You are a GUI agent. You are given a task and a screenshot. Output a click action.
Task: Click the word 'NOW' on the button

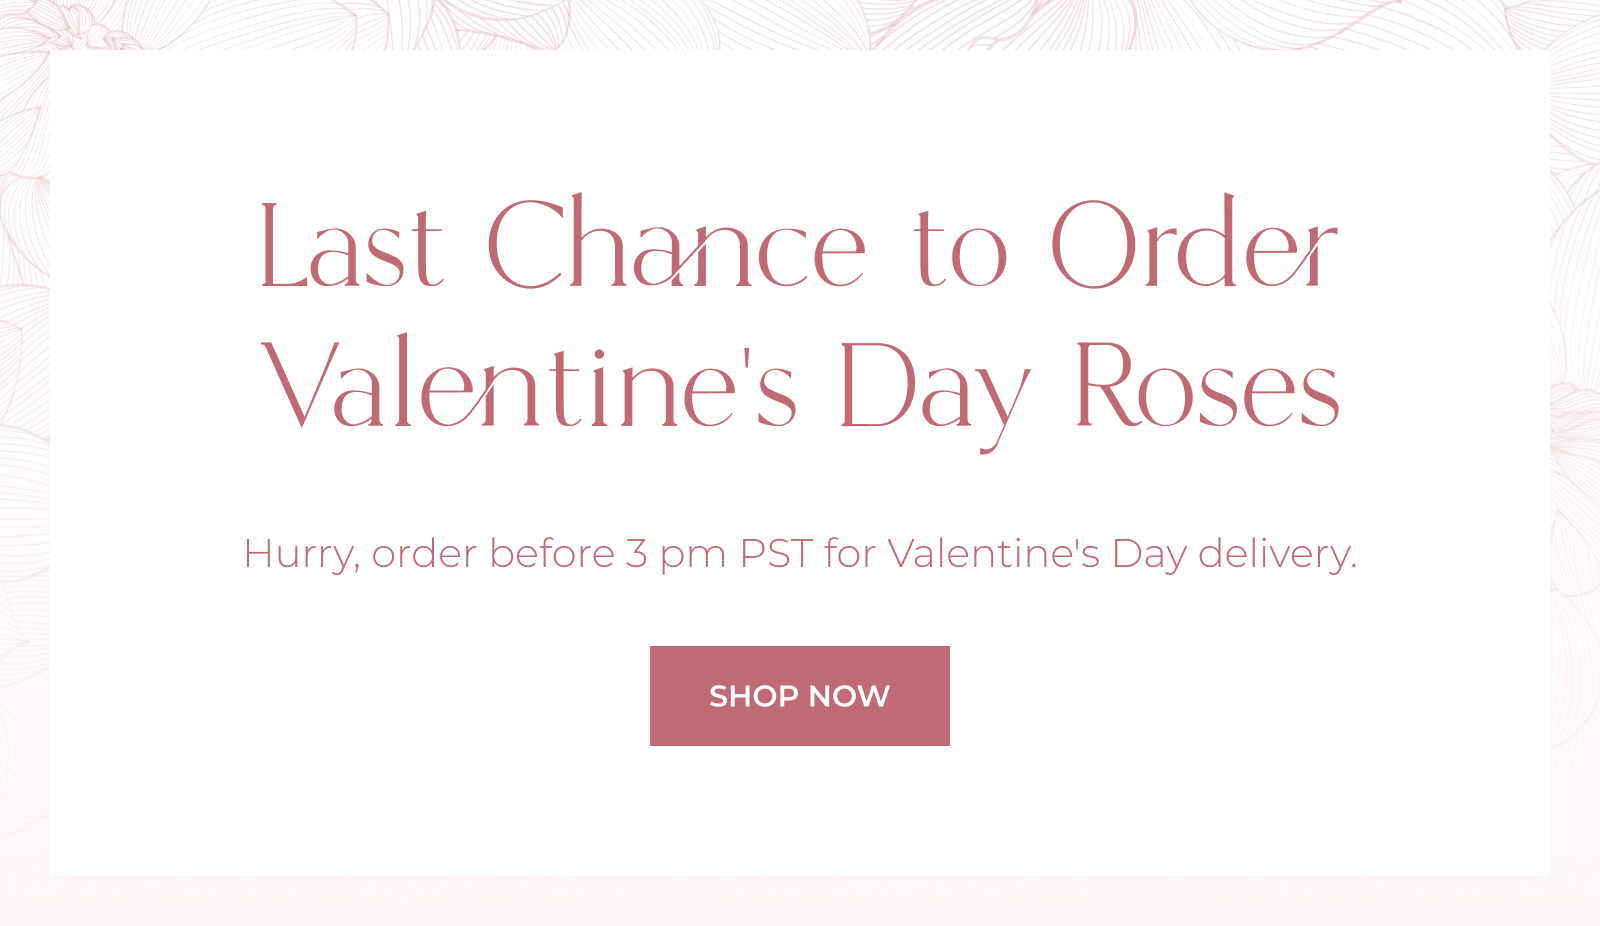[849, 696]
